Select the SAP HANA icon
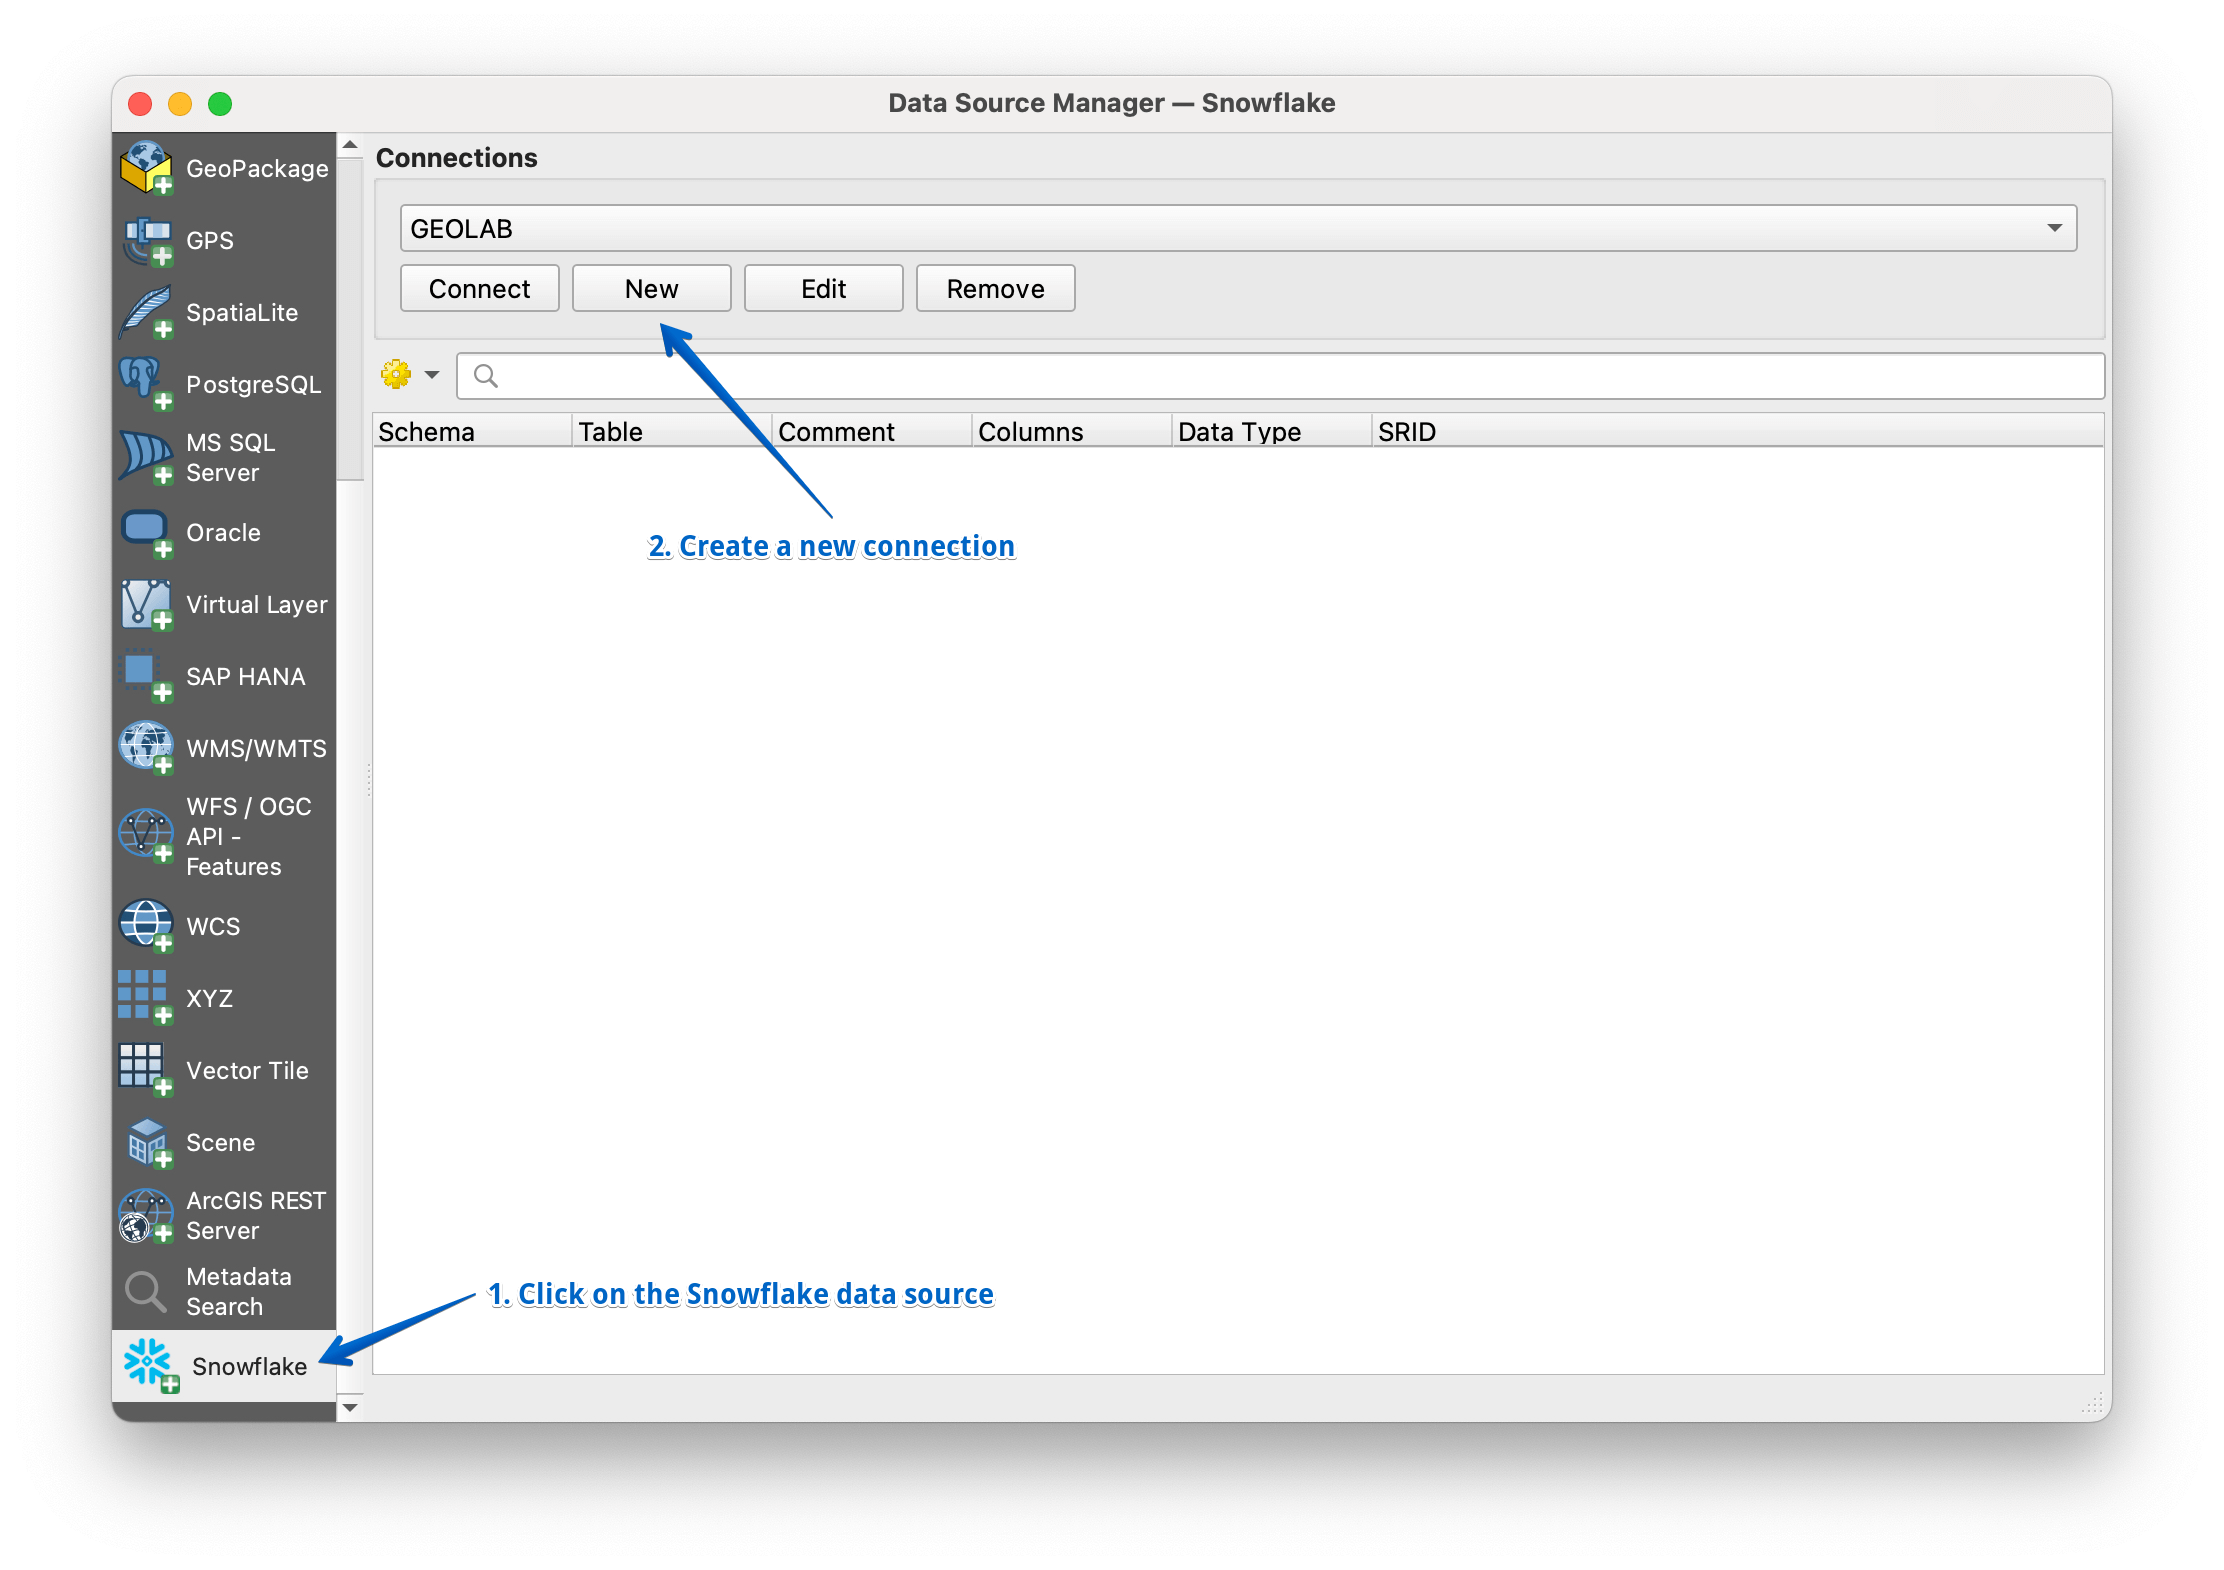Image resolution: width=2224 pixels, height=1570 pixels. 146,677
